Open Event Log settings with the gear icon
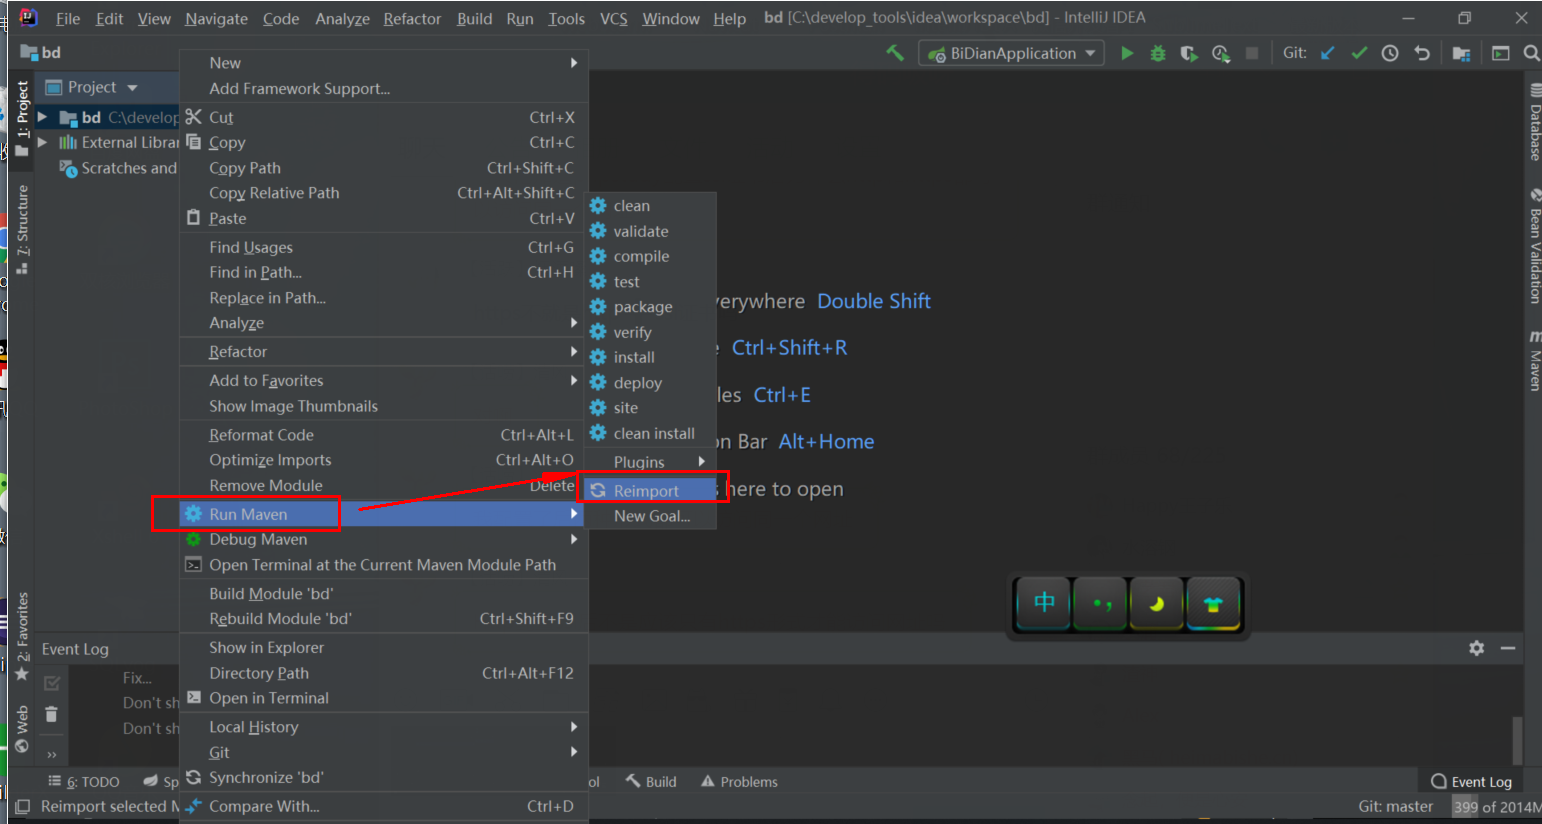1542x824 pixels. pyautogui.click(x=1476, y=648)
